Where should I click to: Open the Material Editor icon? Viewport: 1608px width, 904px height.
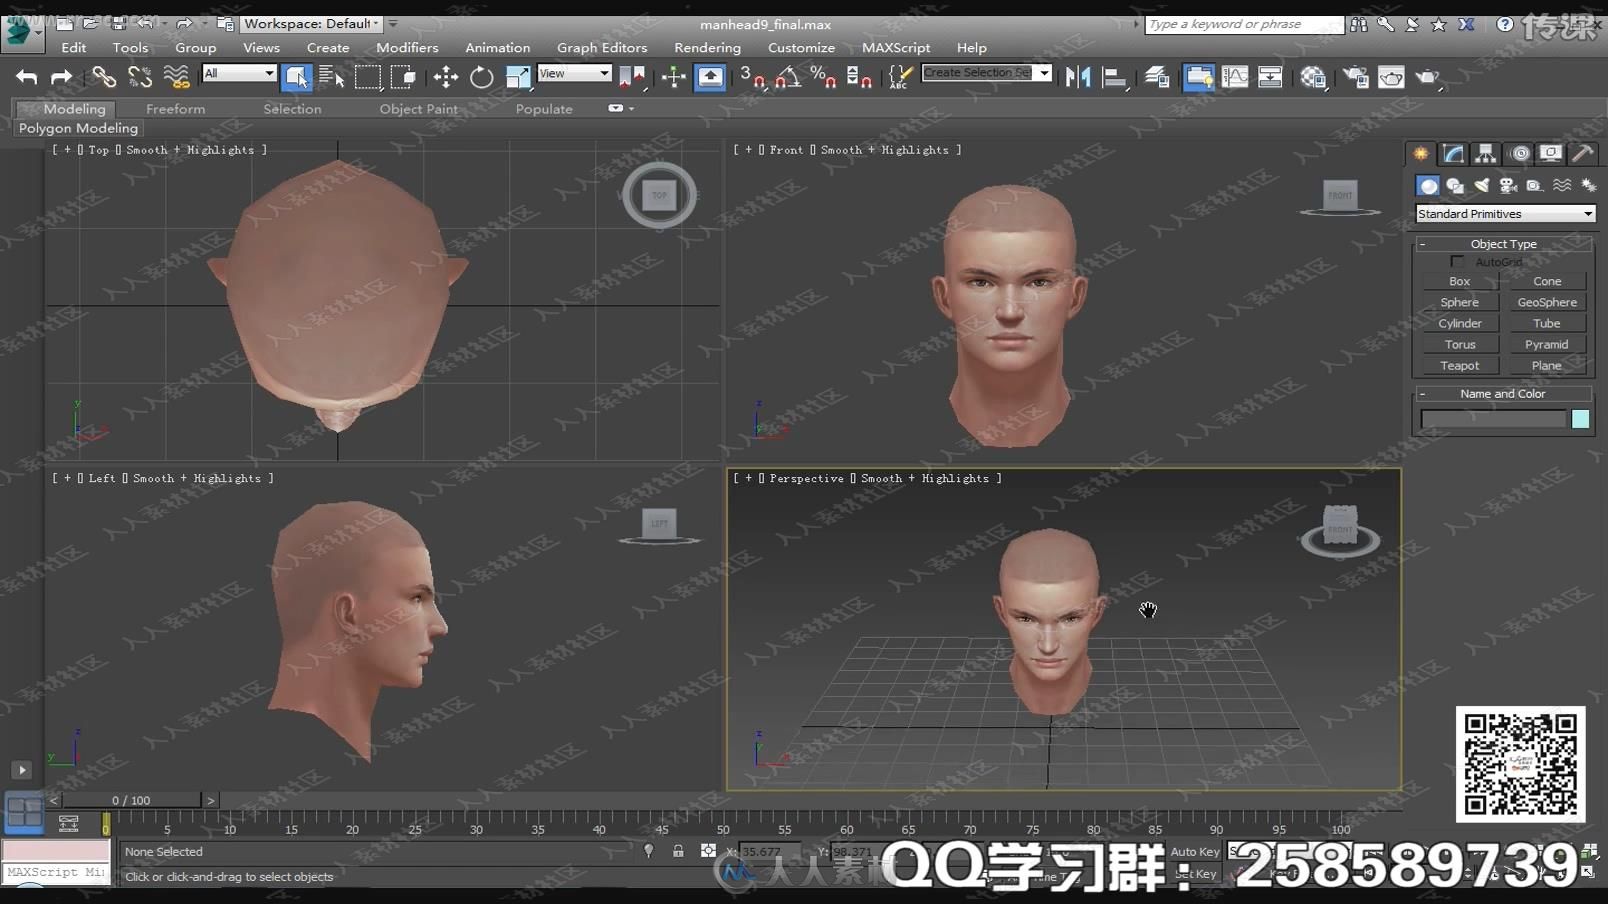[1313, 77]
